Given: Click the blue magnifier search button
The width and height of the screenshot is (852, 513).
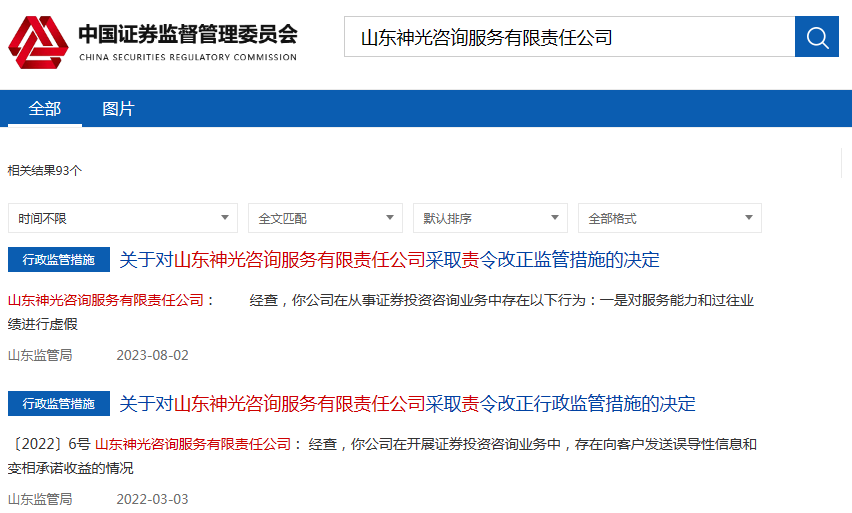Looking at the screenshot, I should 817,36.
